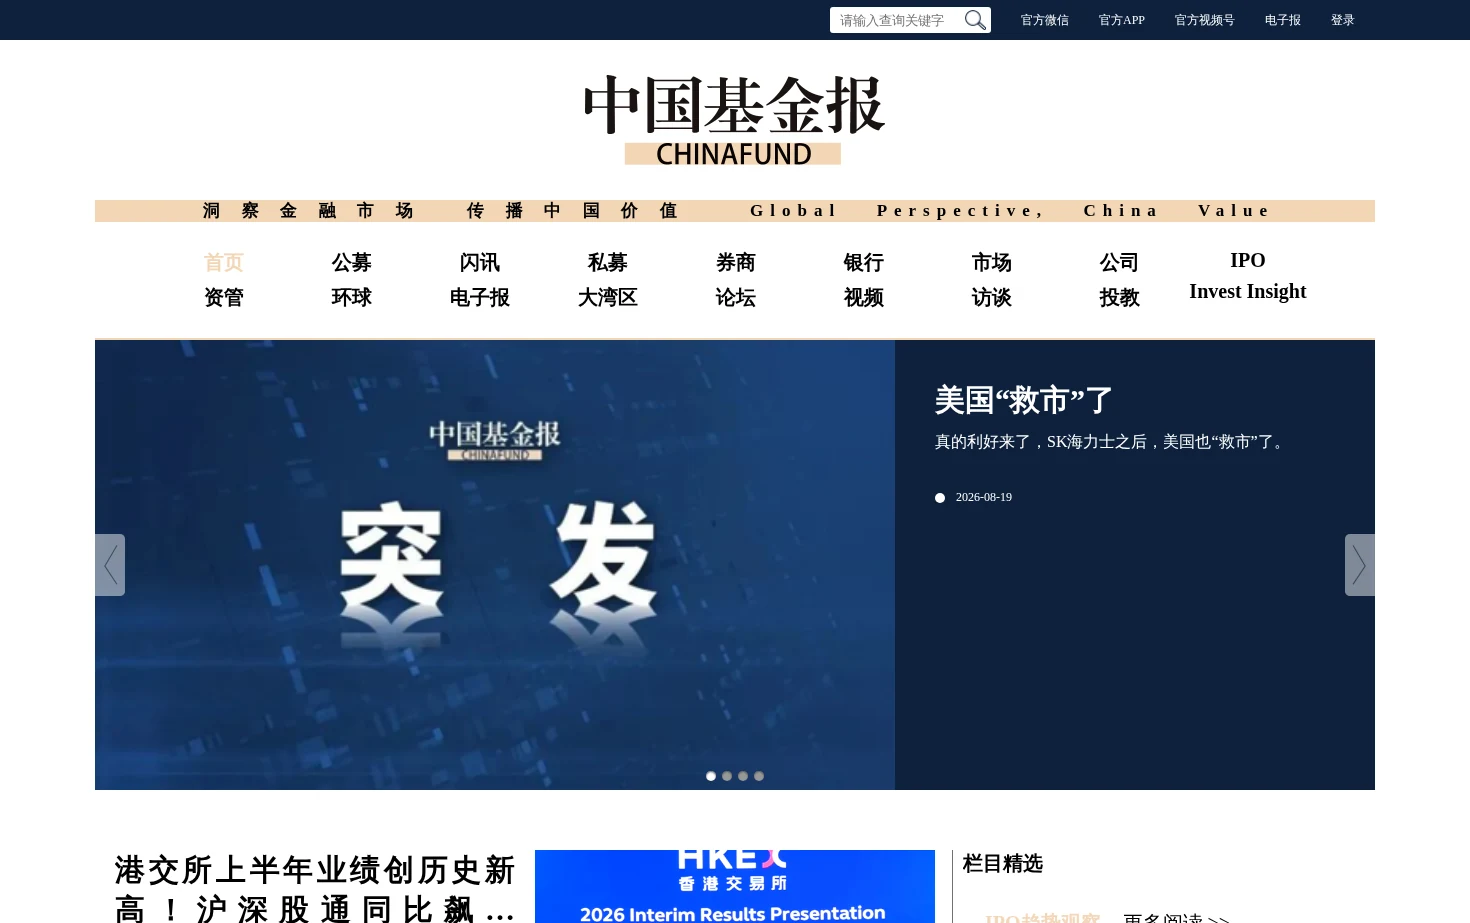Open the 银行 section
Screen dimensions: 1470x923
(x=864, y=262)
